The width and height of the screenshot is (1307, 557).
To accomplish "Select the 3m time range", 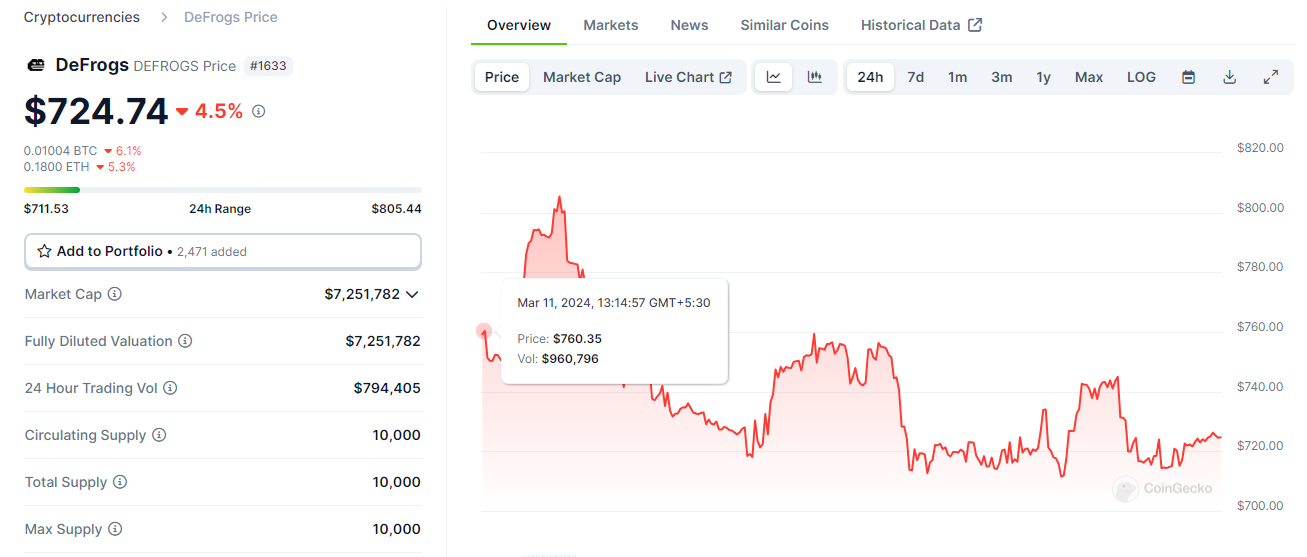I will tap(1001, 77).
